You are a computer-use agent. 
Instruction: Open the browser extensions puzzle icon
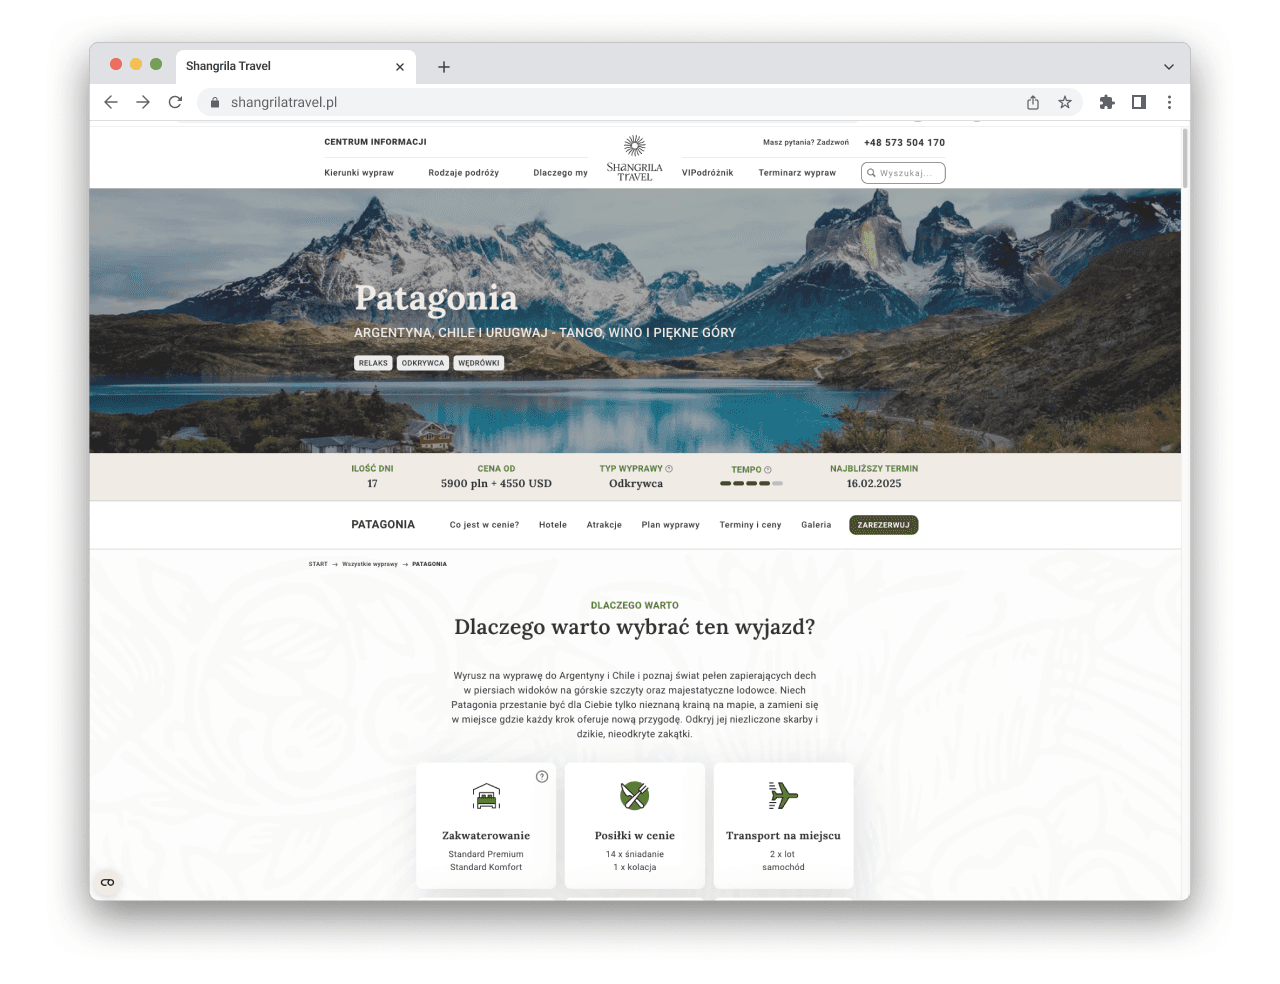[1107, 102]
